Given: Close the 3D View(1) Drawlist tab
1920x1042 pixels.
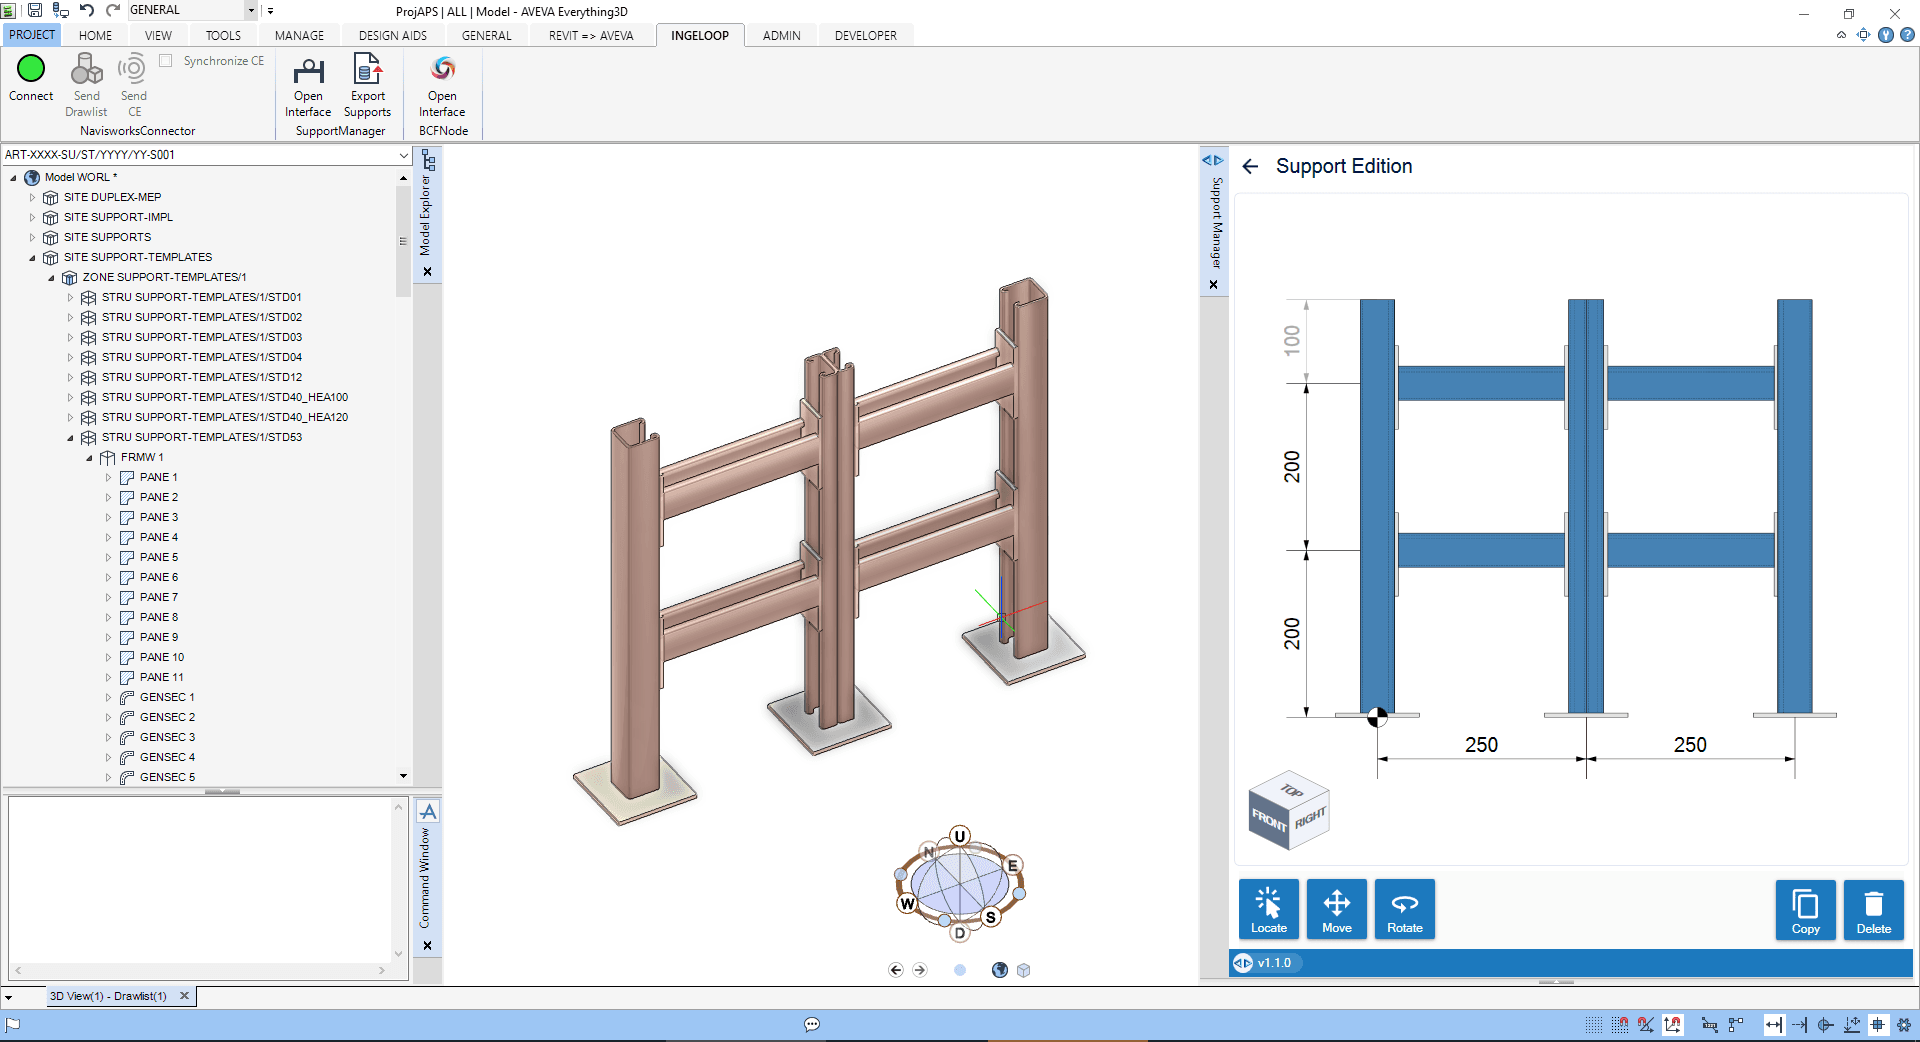Looking at the screenshot, I should click(x=184, y=996).
